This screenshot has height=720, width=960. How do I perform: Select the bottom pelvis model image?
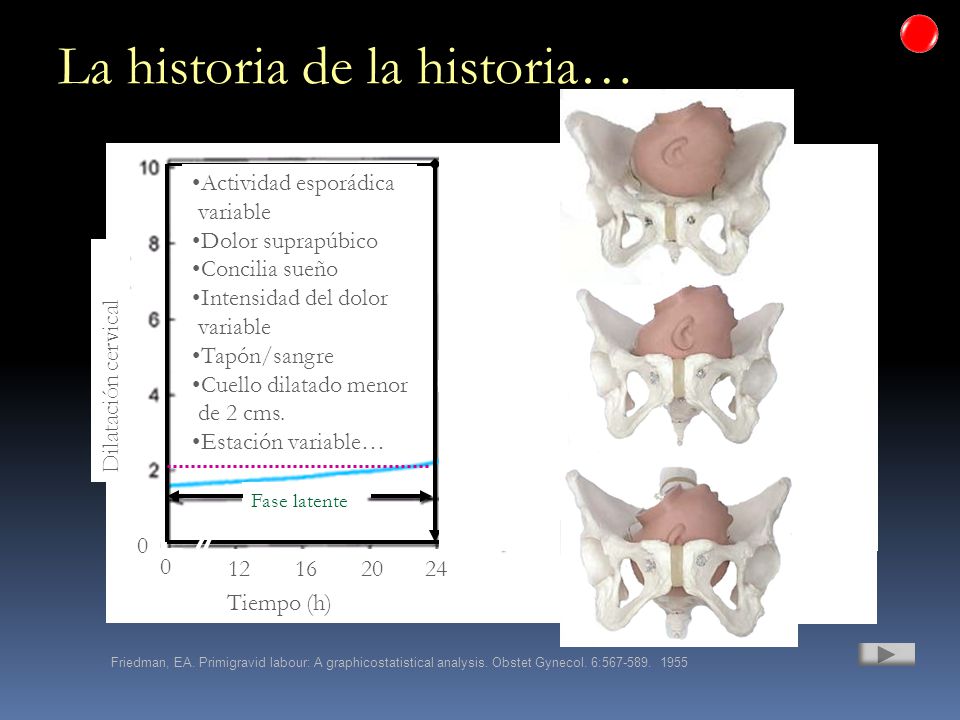pyautogui.click(x=678, y=552)
